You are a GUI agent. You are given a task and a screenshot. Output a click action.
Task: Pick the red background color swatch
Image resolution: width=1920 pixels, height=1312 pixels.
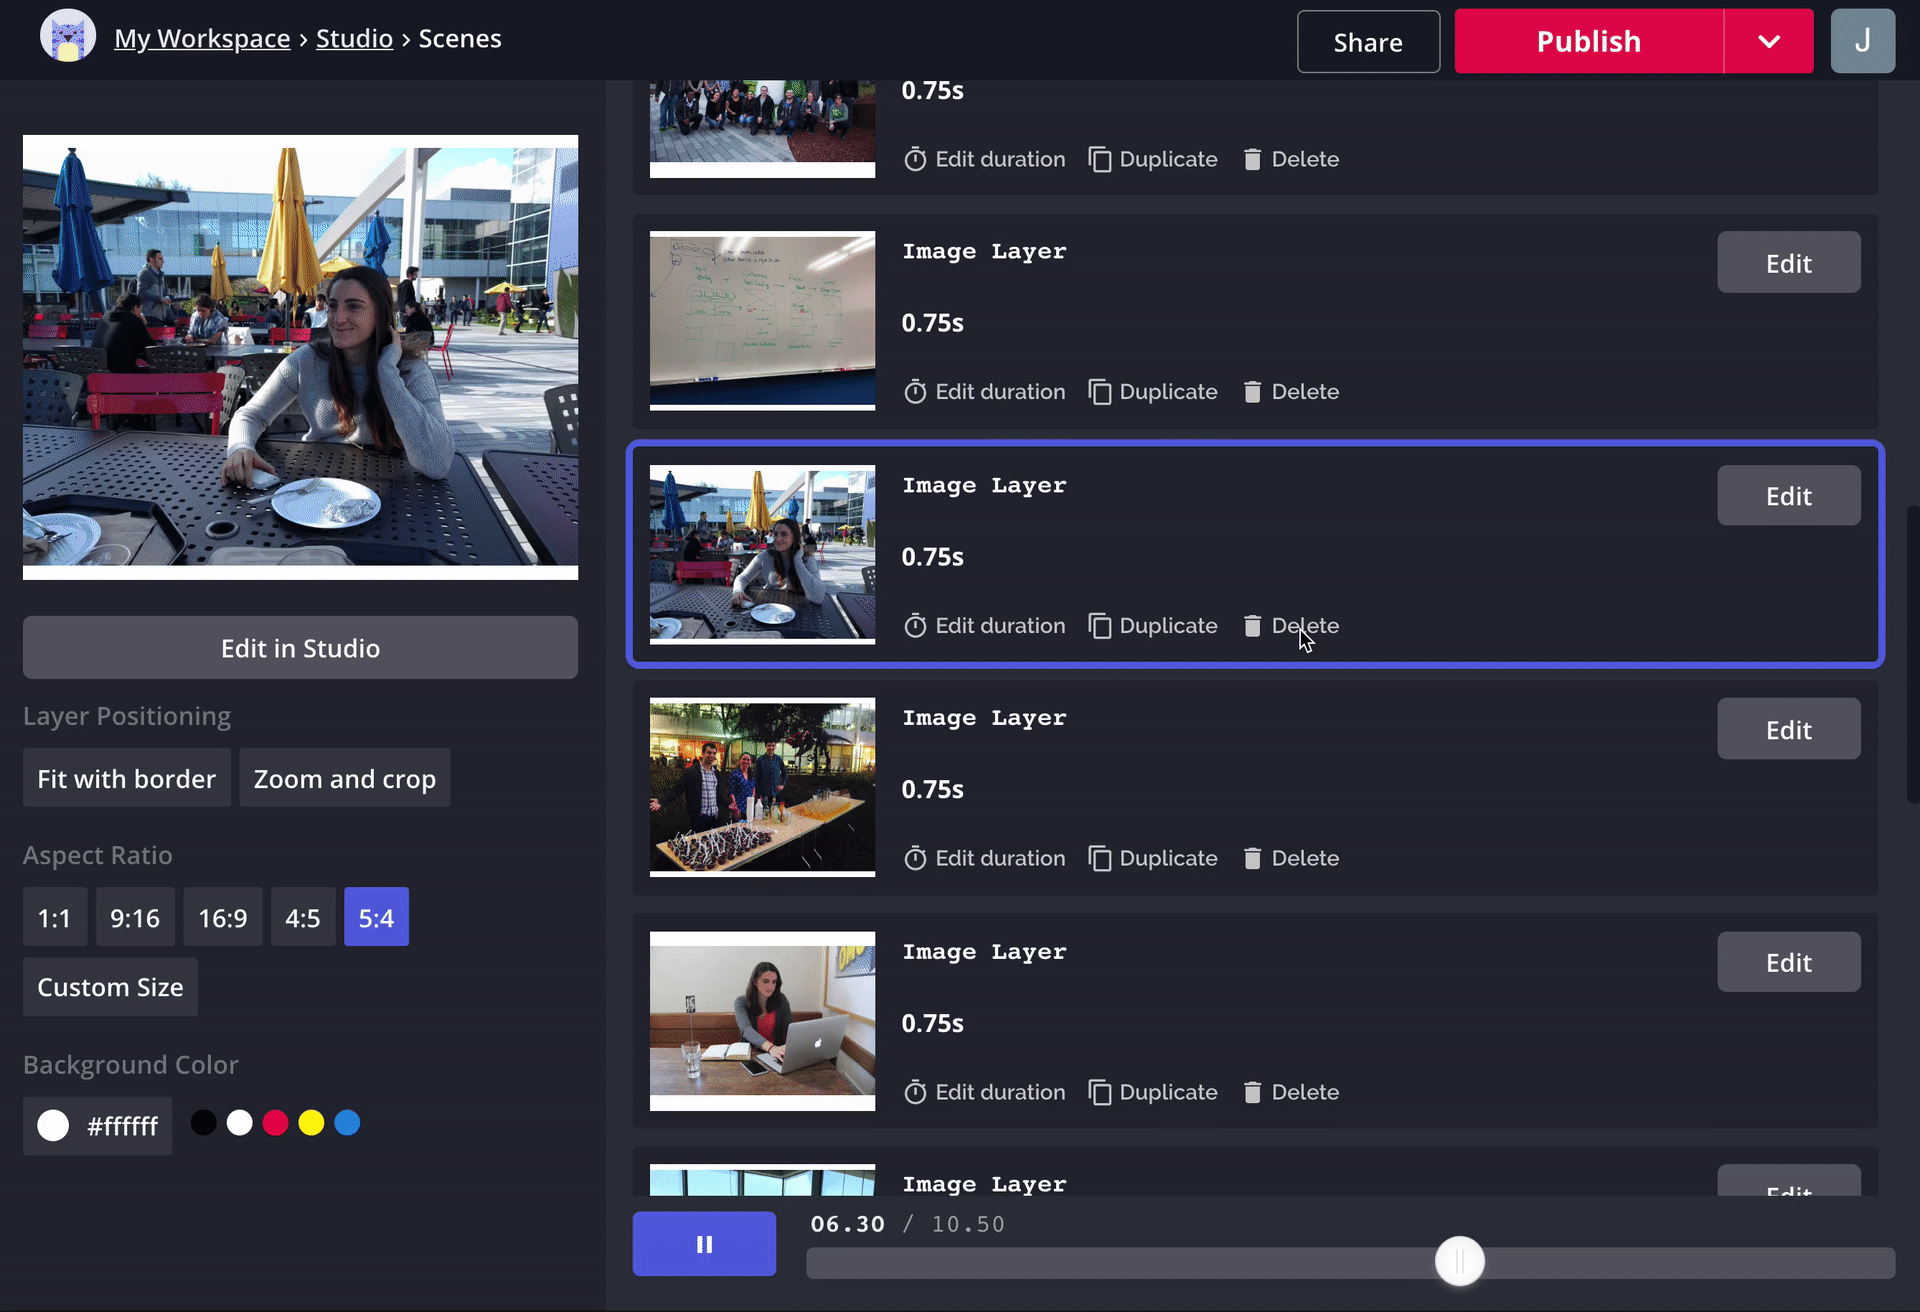[275, 1123]
